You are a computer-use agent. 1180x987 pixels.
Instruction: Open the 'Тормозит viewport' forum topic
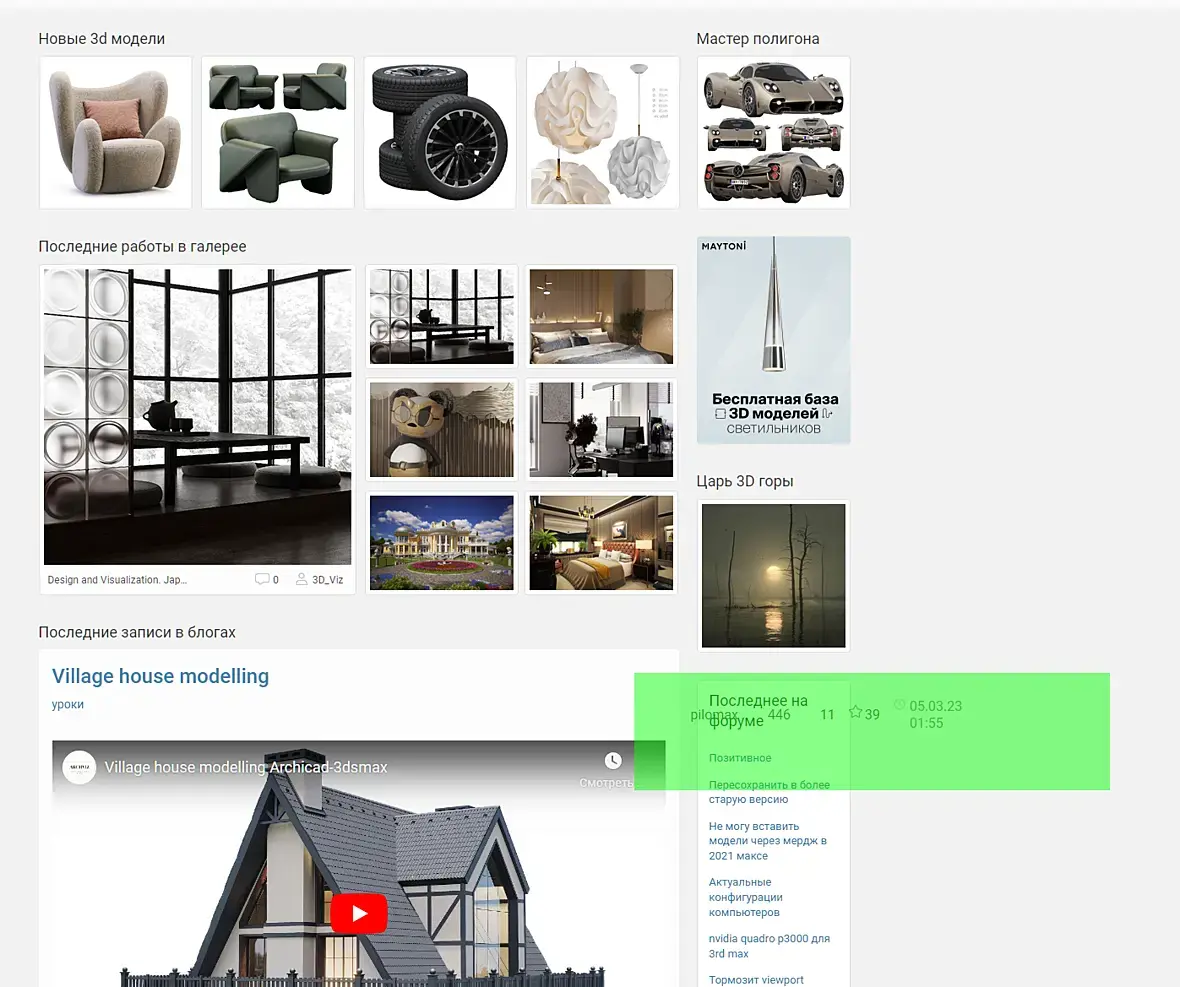756,979
